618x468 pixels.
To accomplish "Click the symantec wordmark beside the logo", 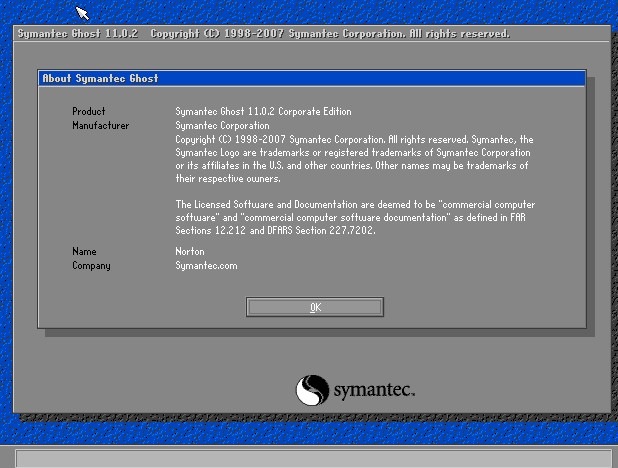I will (372, 389).
